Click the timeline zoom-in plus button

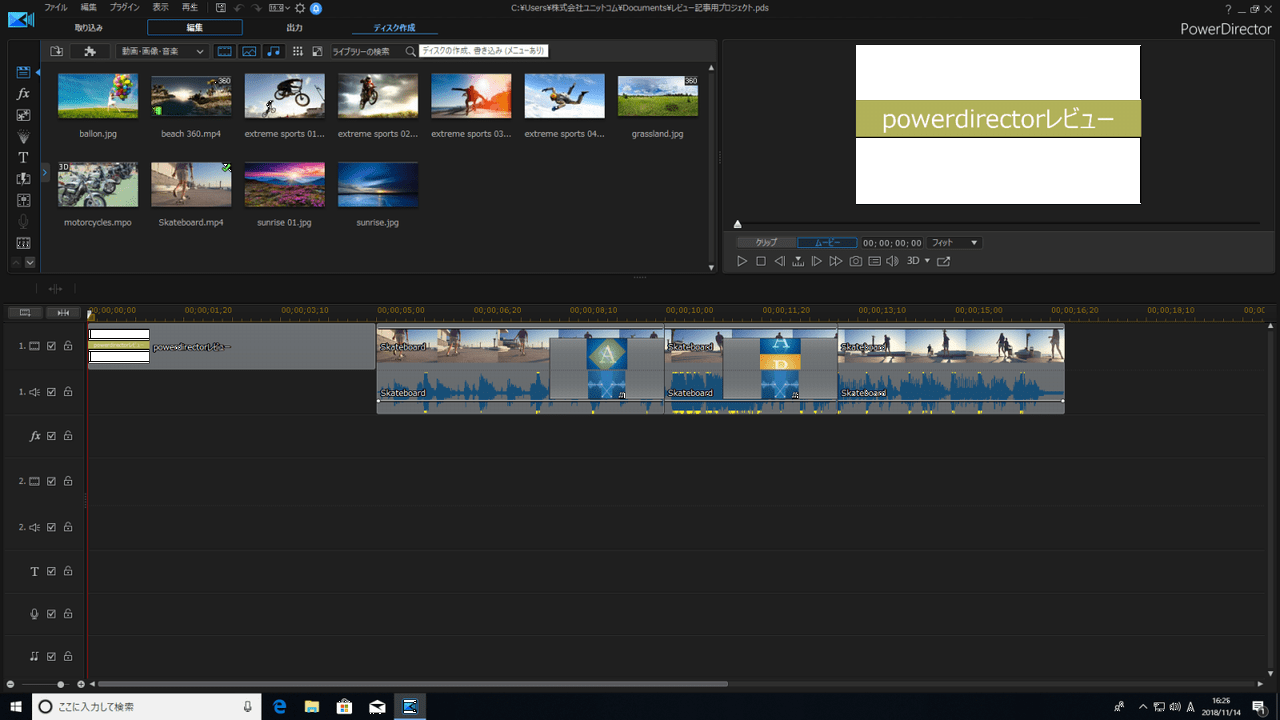pos(81,684)
